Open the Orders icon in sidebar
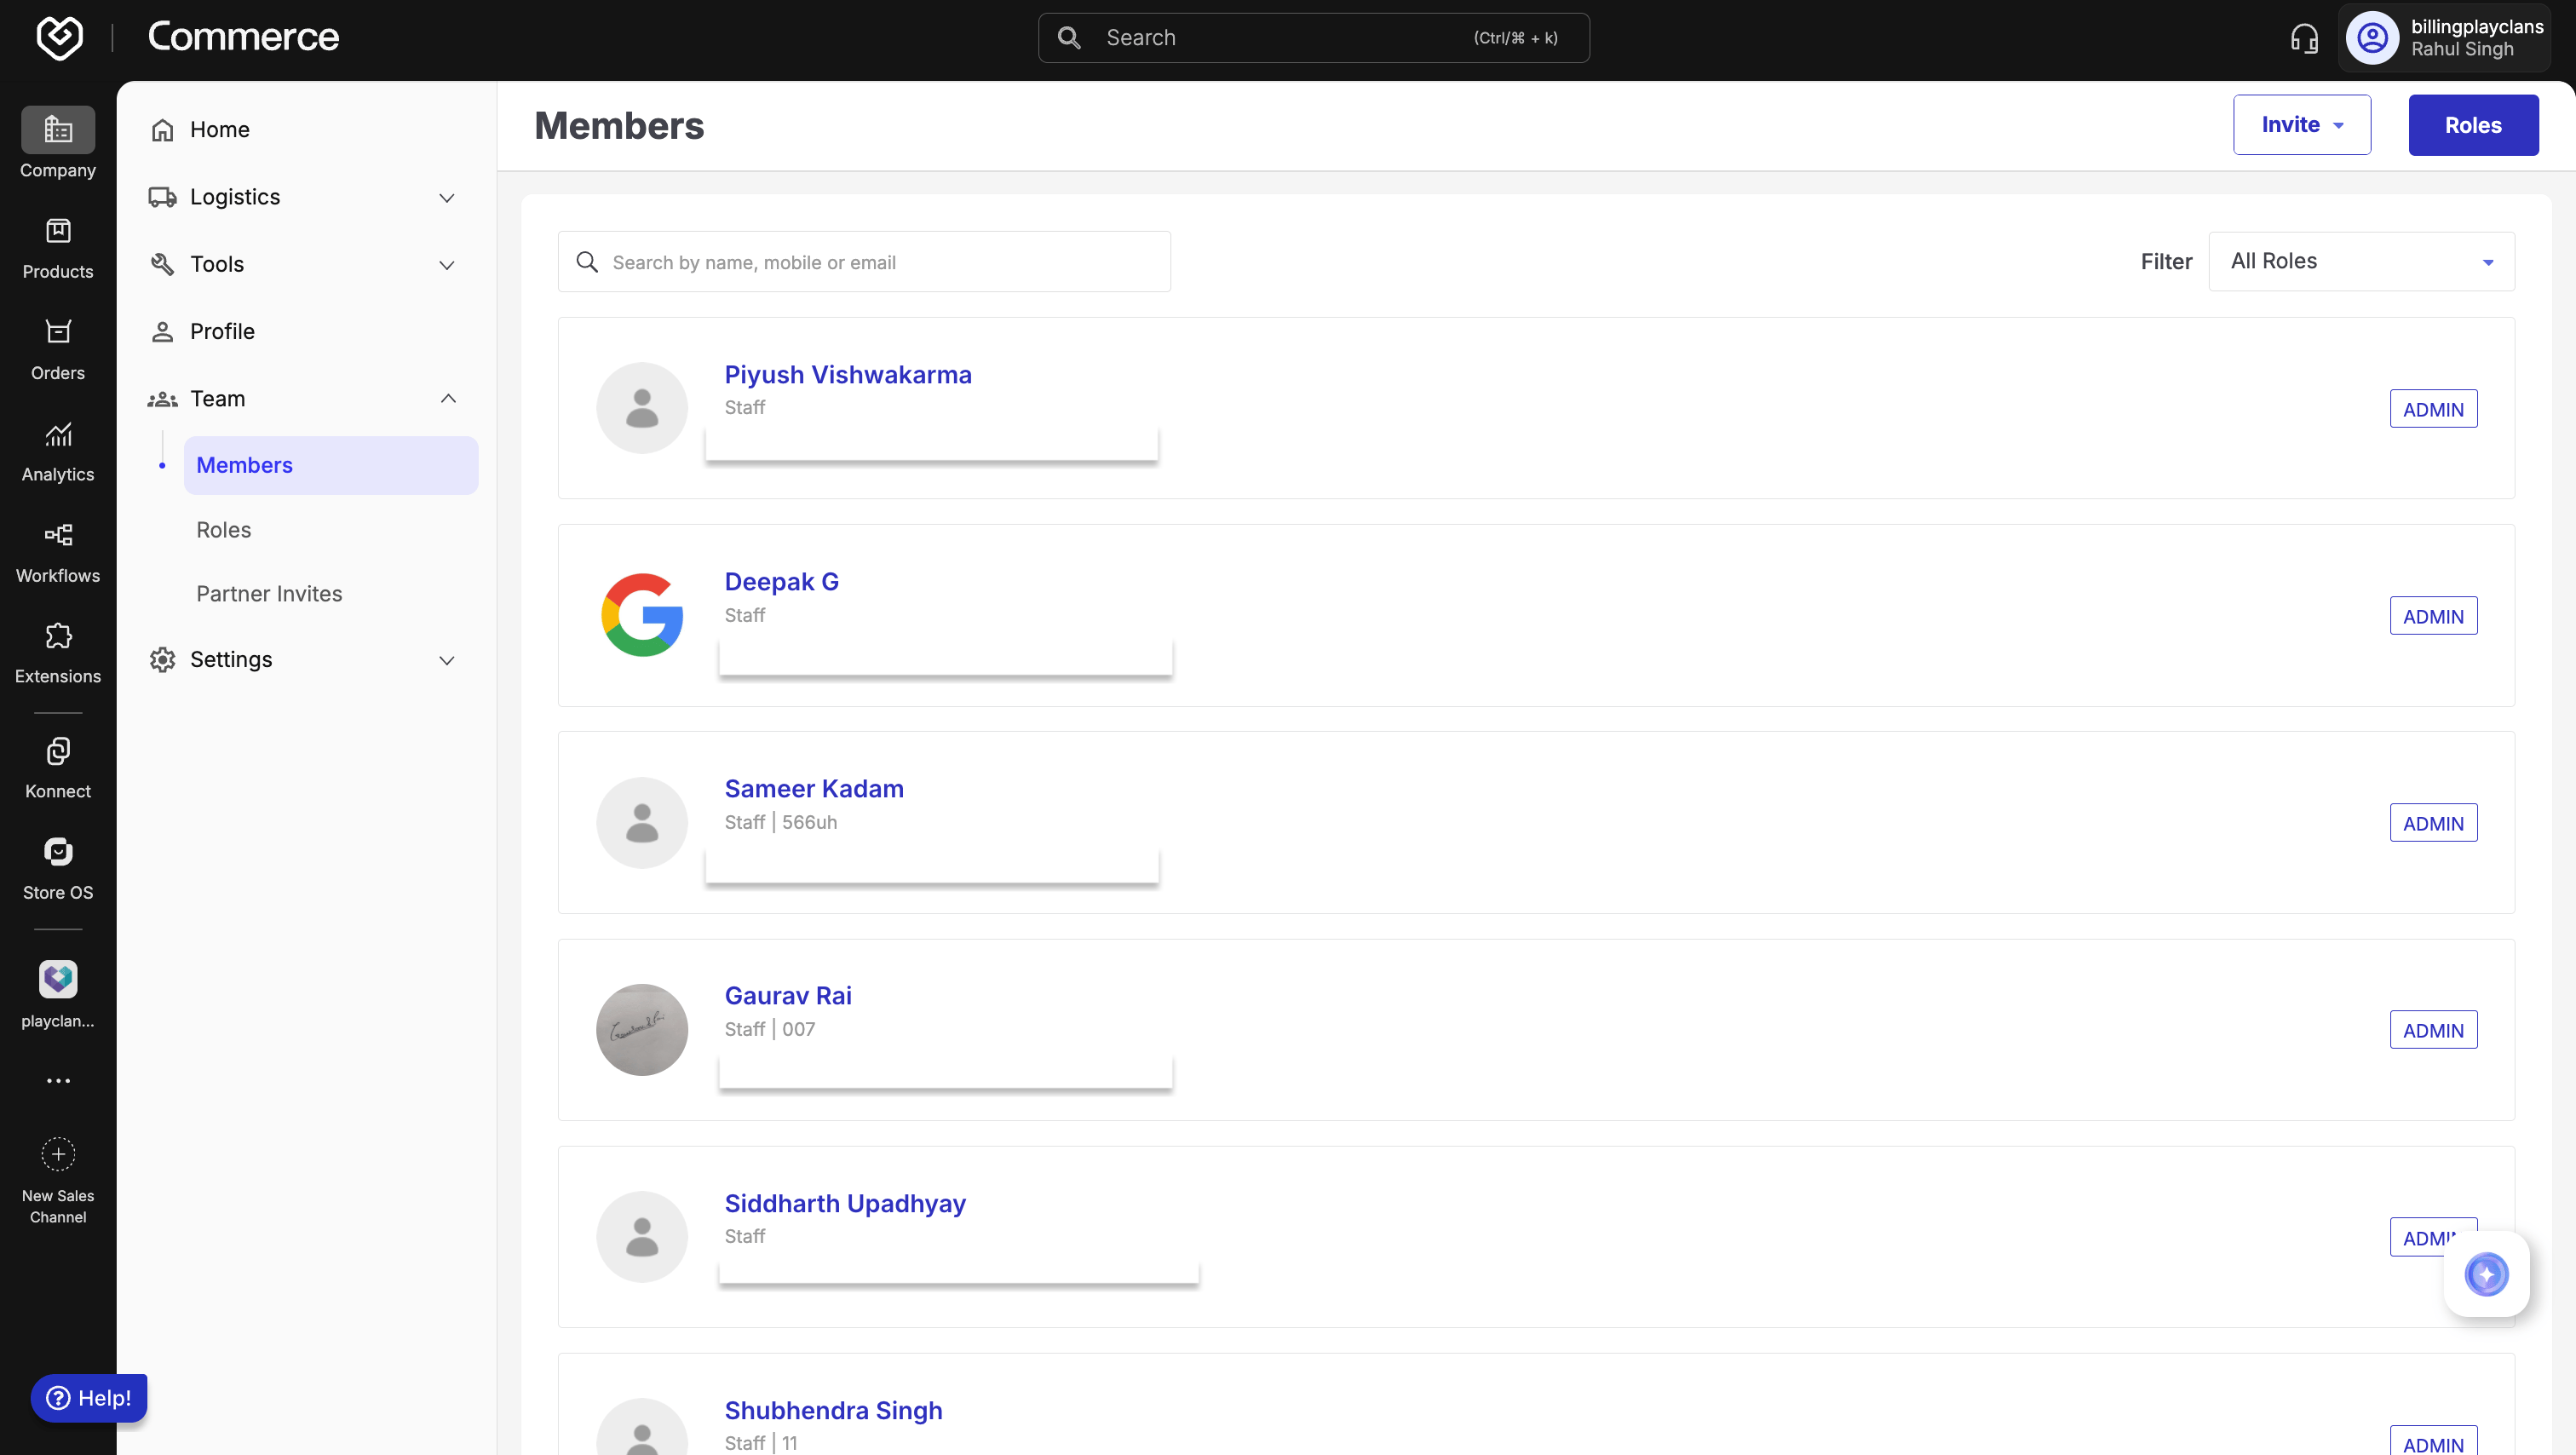 coord(58,333)
